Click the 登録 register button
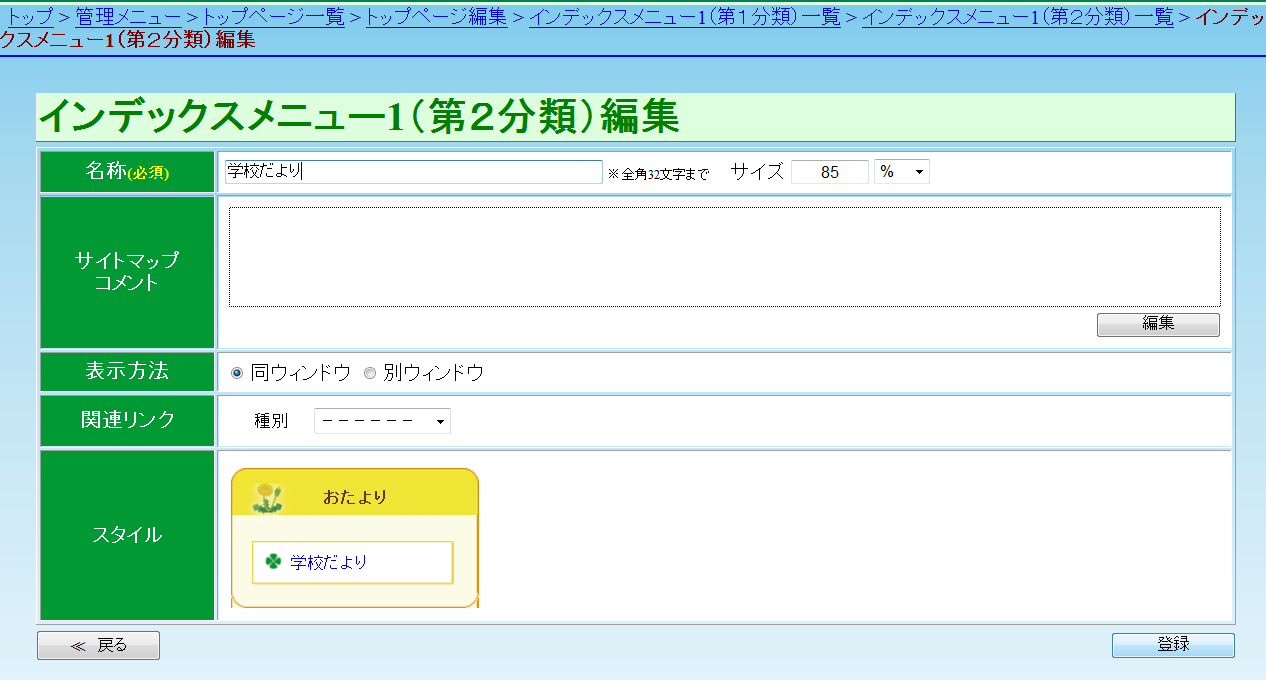The image size is (1266, 680). point(1173,645)
